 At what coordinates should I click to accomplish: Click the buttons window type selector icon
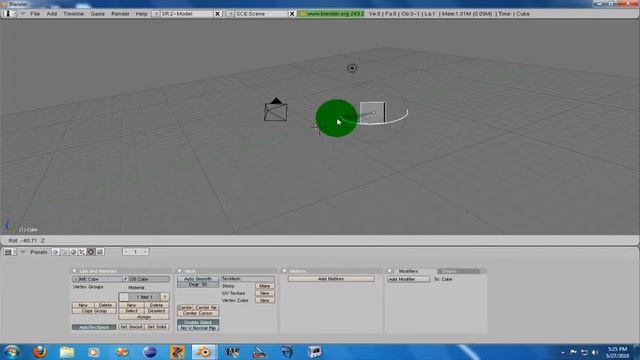10,252
